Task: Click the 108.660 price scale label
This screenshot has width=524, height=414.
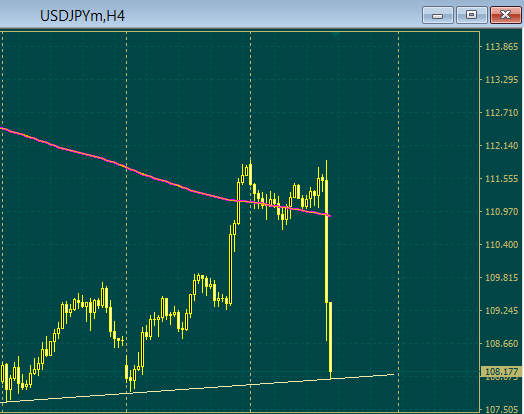Action: coord(501,343)
